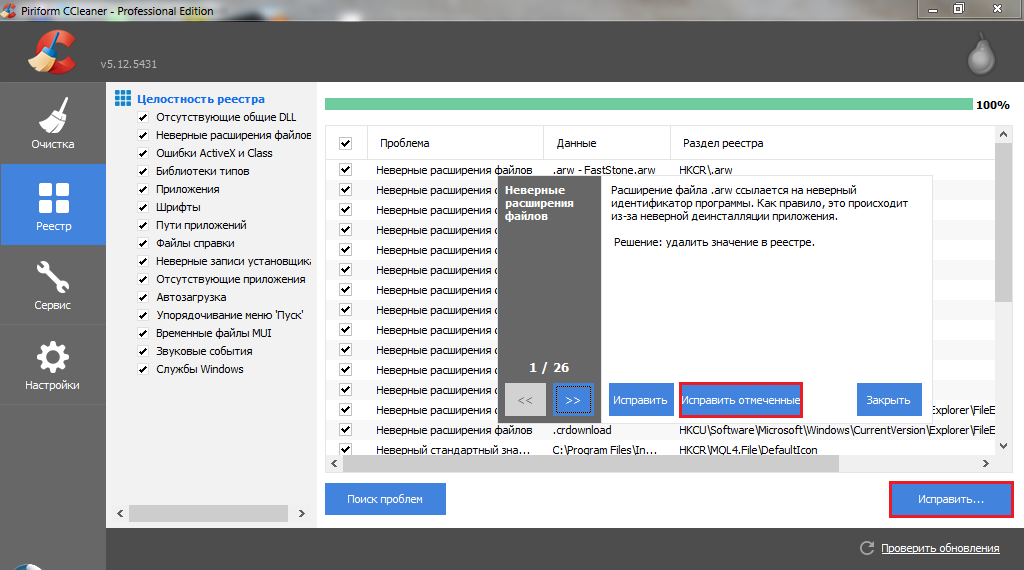
Task: Click the Упорядочивание меню 'Пуск' item
Action: click(x=229, y=315)
